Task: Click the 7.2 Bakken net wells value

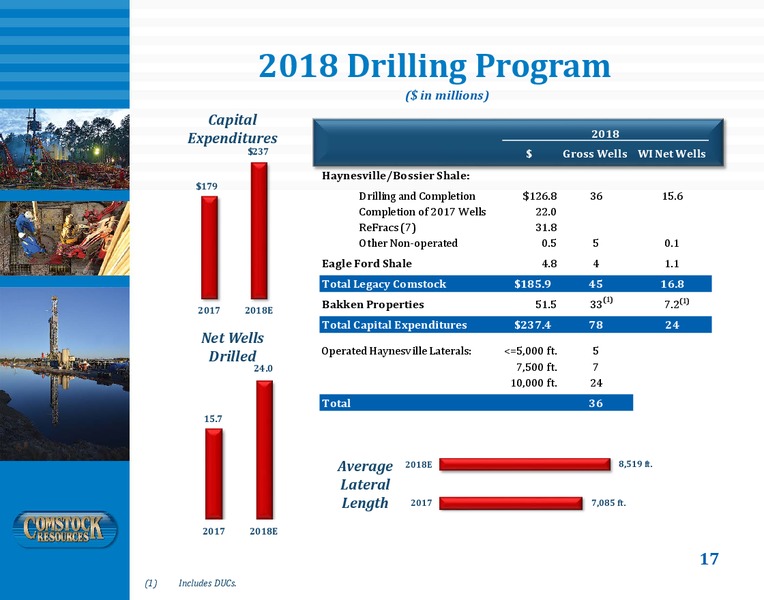Action: [677, 303]
